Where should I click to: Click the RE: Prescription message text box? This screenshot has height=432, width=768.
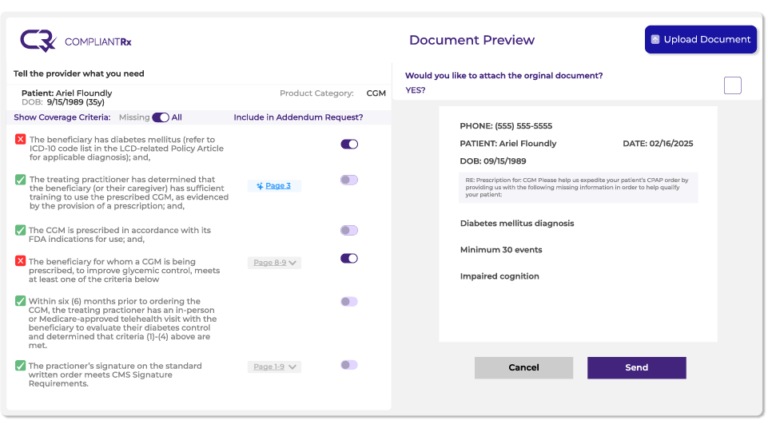(x=578, y=188)
